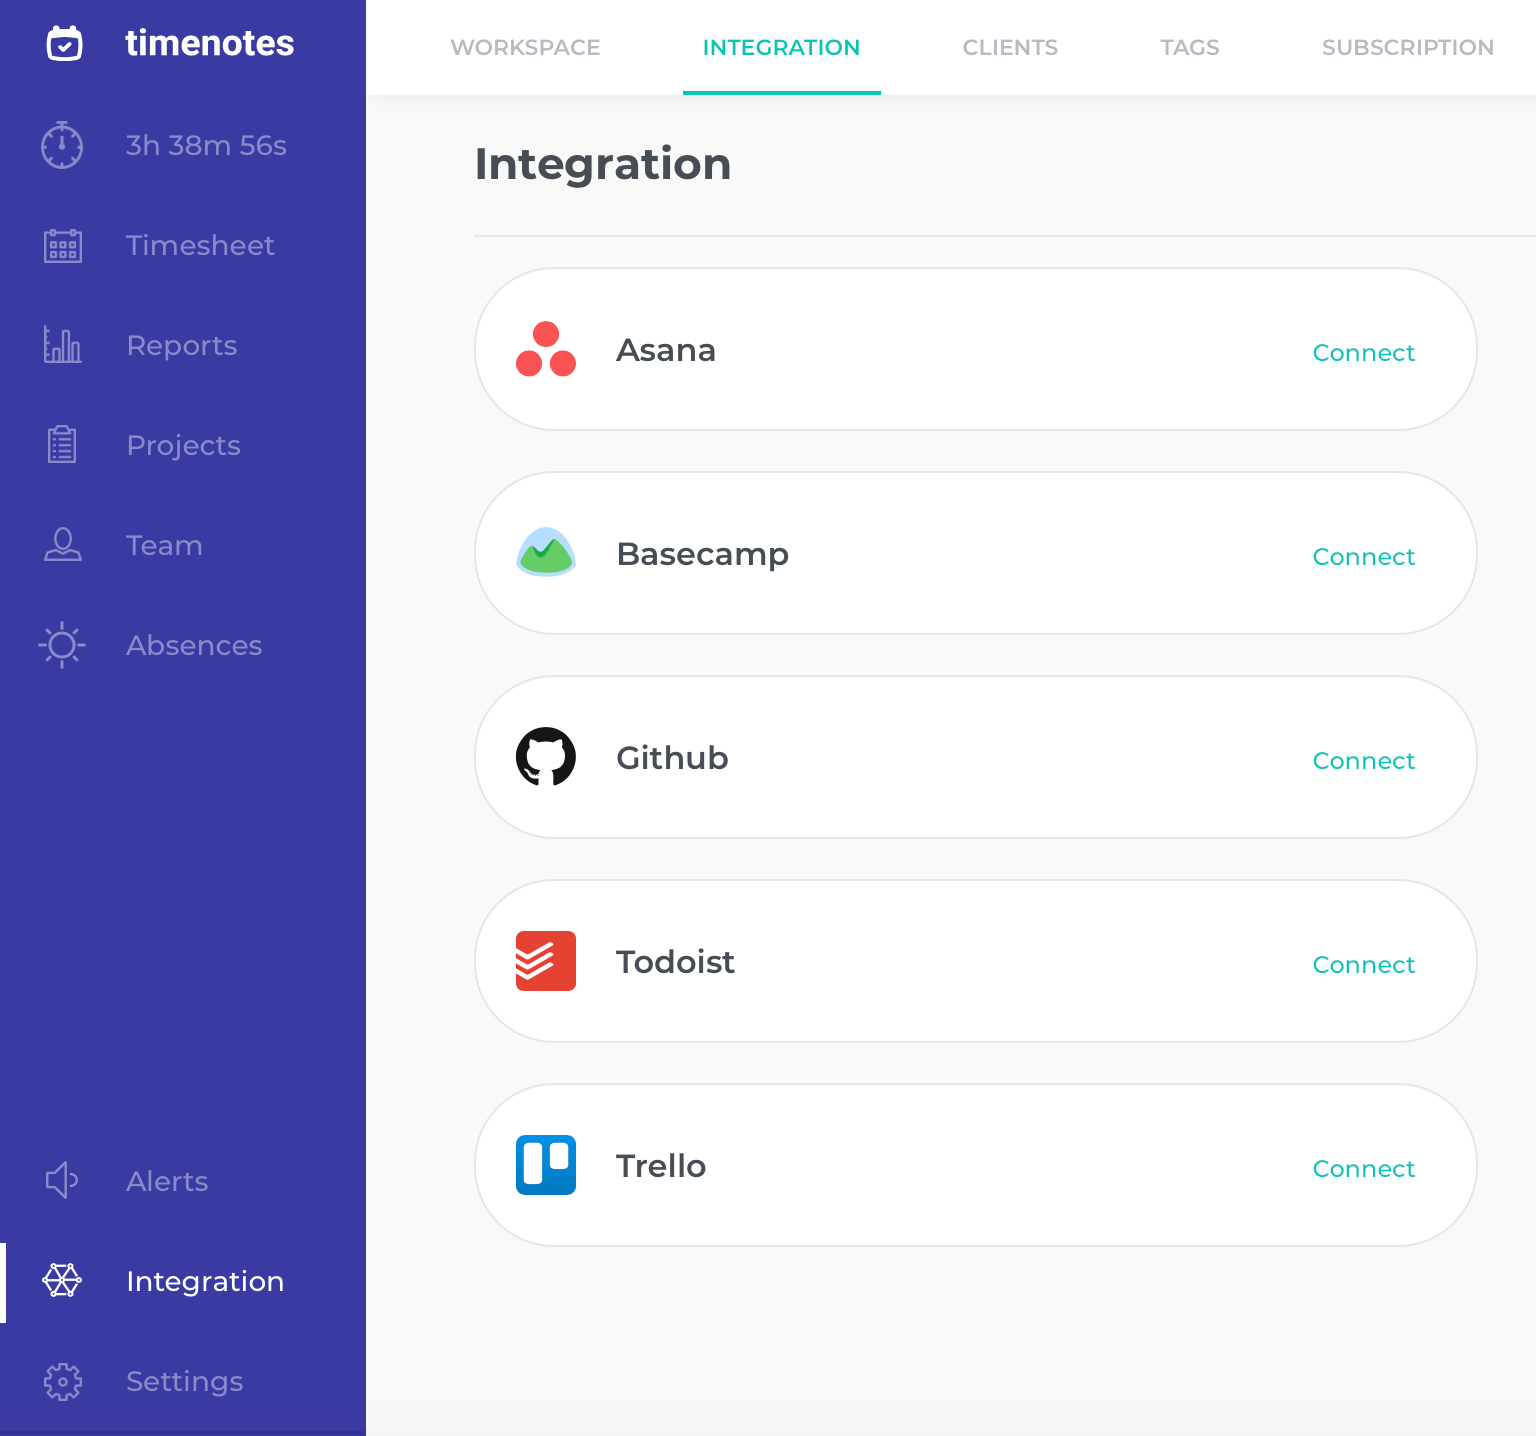Click the timenotes brand name

pos(210,43)
